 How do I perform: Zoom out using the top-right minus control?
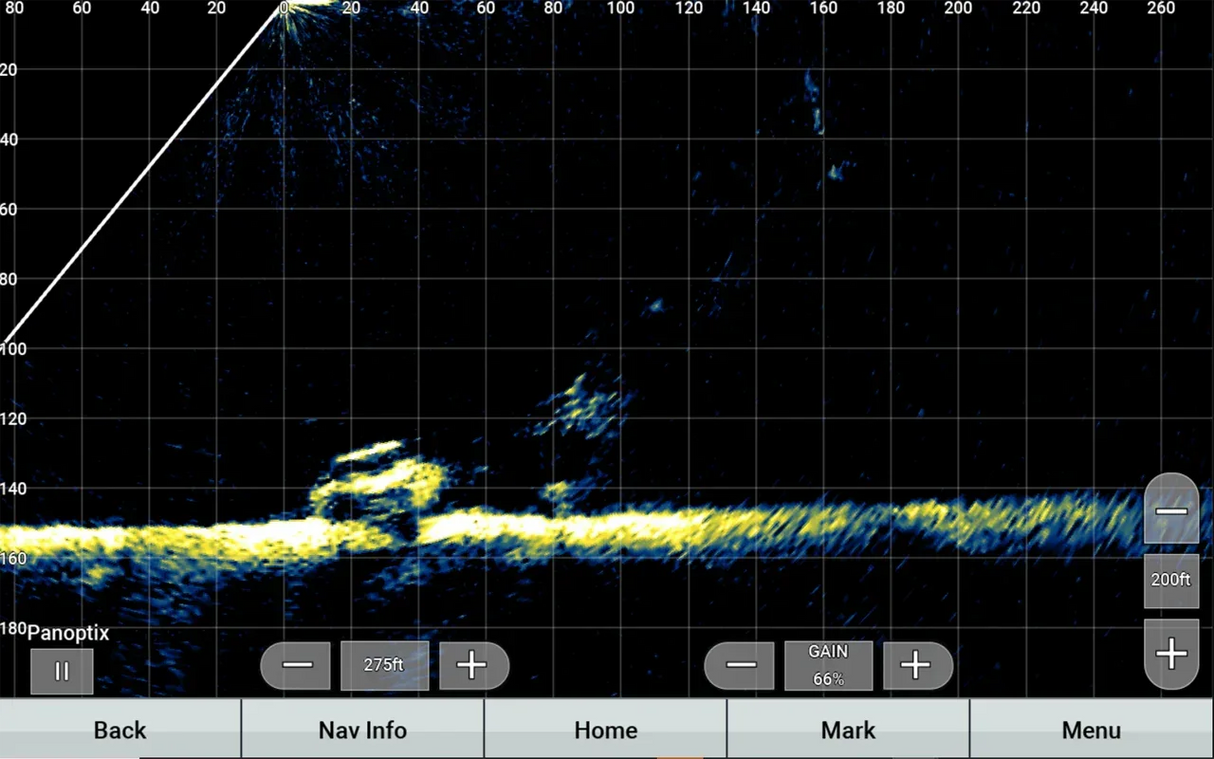1170,510
